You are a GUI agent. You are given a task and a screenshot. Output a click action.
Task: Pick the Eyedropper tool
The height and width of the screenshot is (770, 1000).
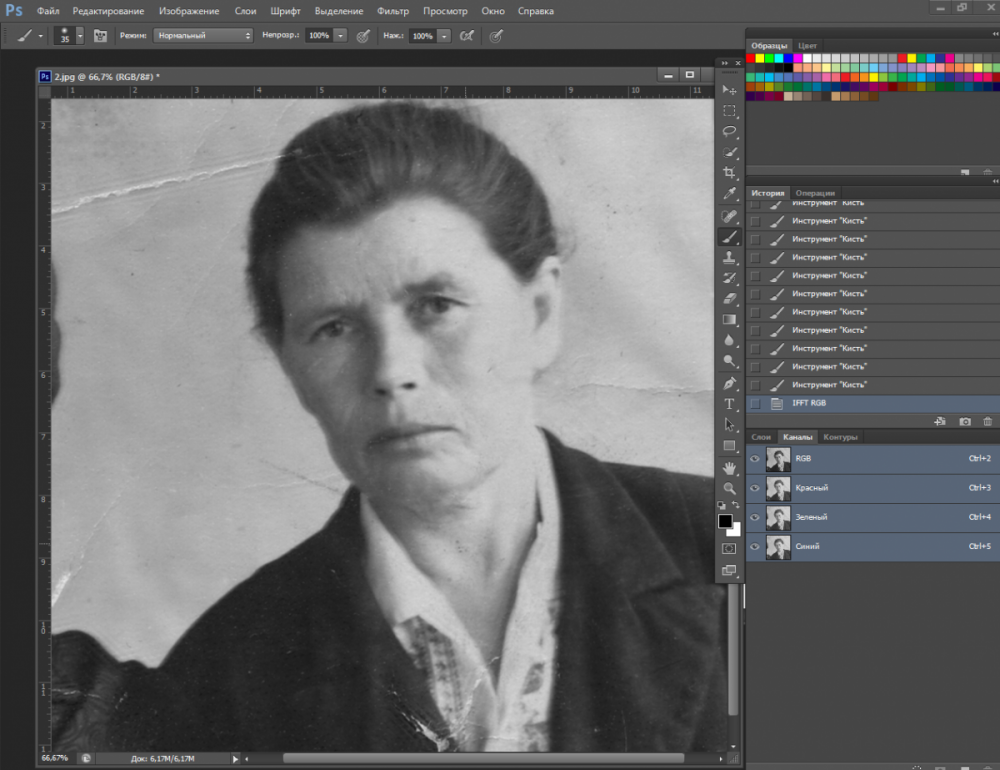tap(729, 194)
